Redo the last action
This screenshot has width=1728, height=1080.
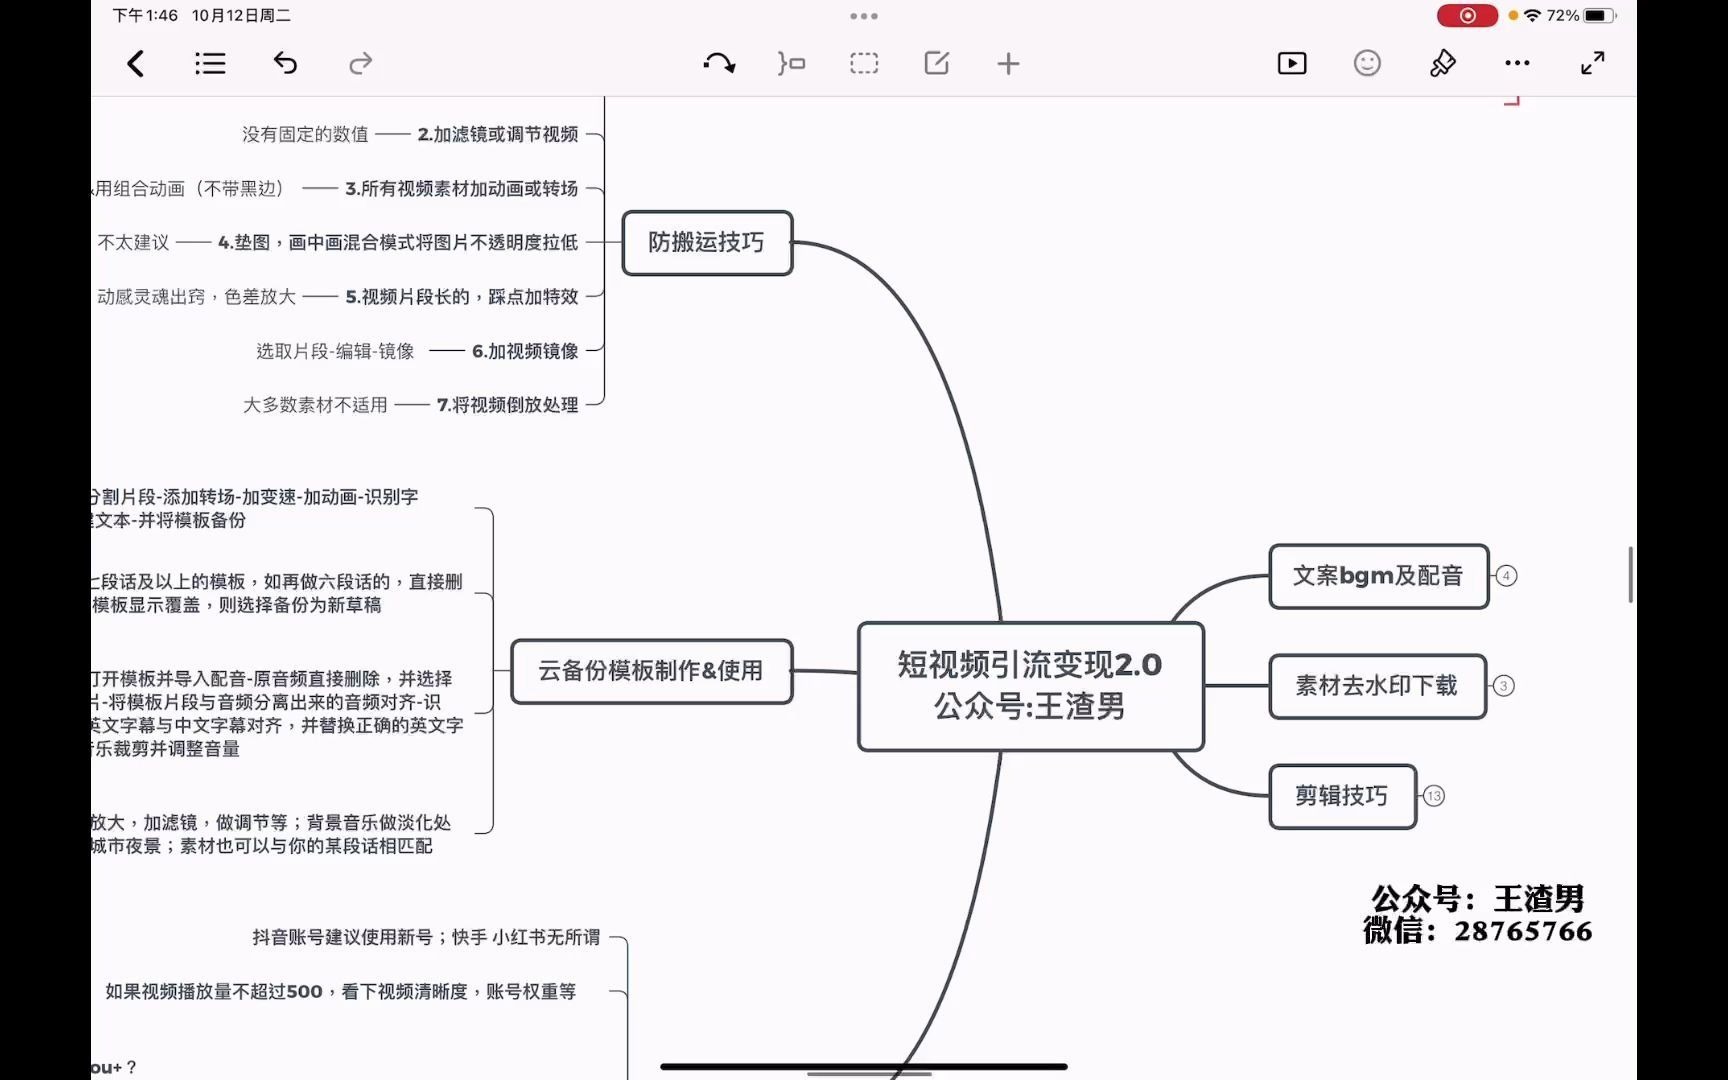click(x=360, y=64)
